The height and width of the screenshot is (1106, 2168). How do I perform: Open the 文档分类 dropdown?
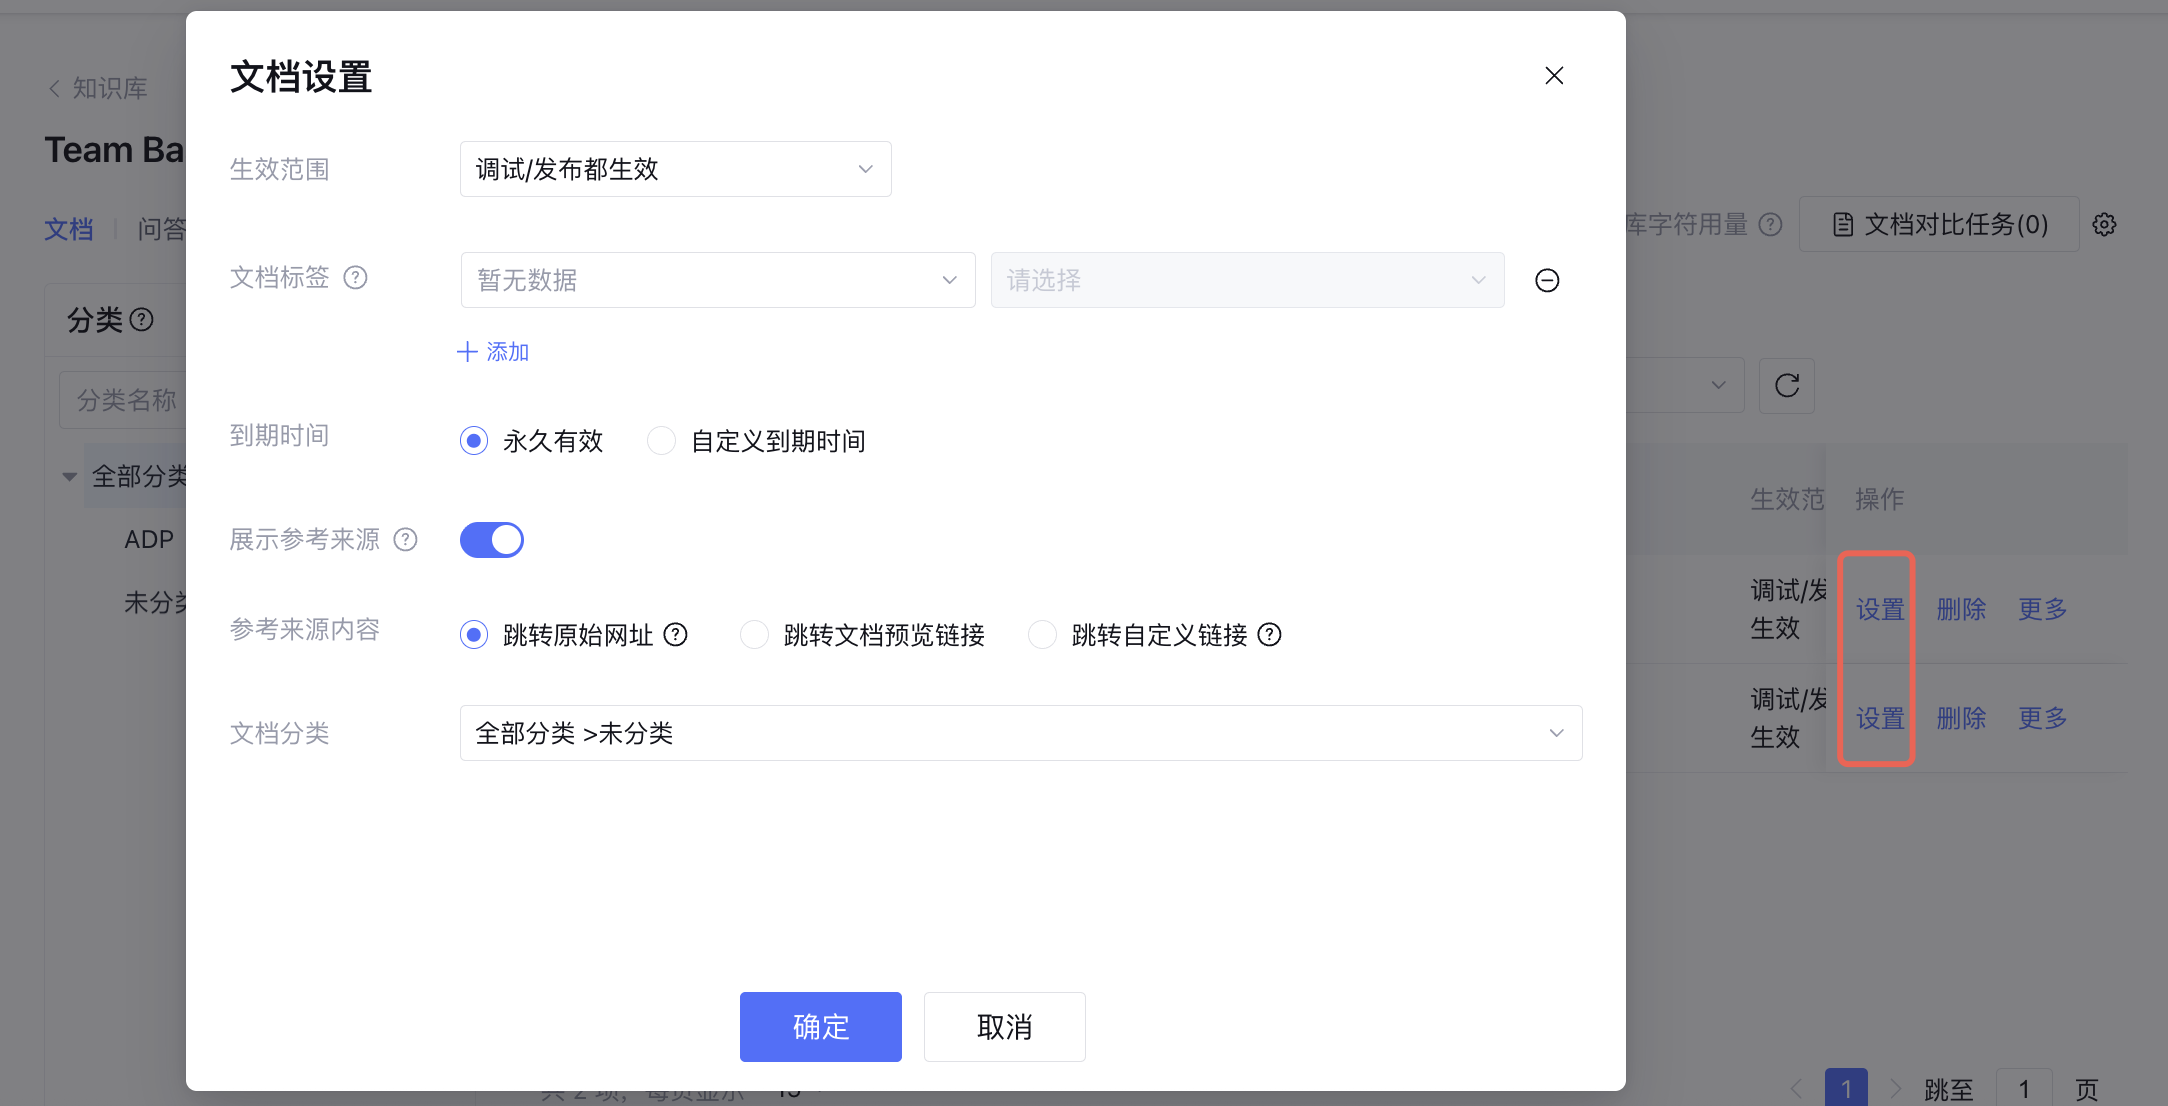coord(1020,733)
